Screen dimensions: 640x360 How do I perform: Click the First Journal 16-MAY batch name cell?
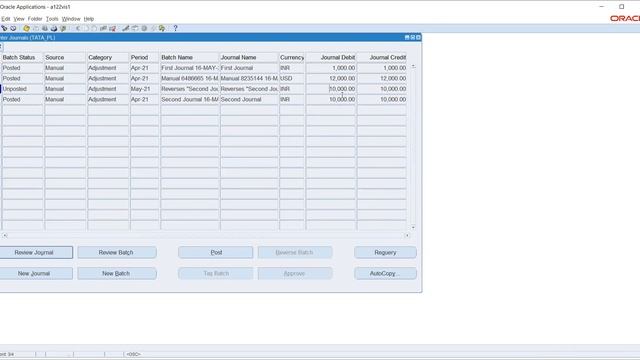pos(190,68)
